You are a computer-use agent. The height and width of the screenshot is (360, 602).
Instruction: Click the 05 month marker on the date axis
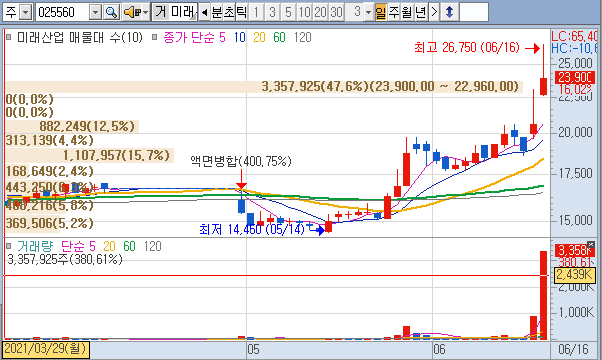point(253,350)
